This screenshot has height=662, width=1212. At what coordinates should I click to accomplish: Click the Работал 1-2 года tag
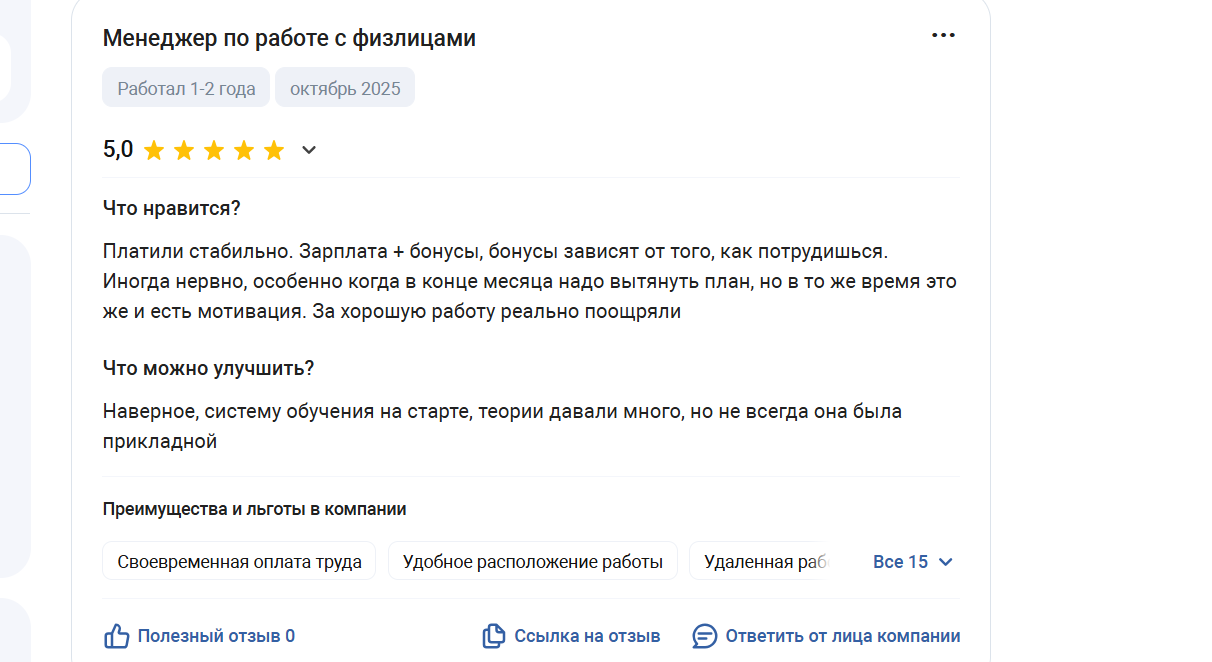pos(186,88)
